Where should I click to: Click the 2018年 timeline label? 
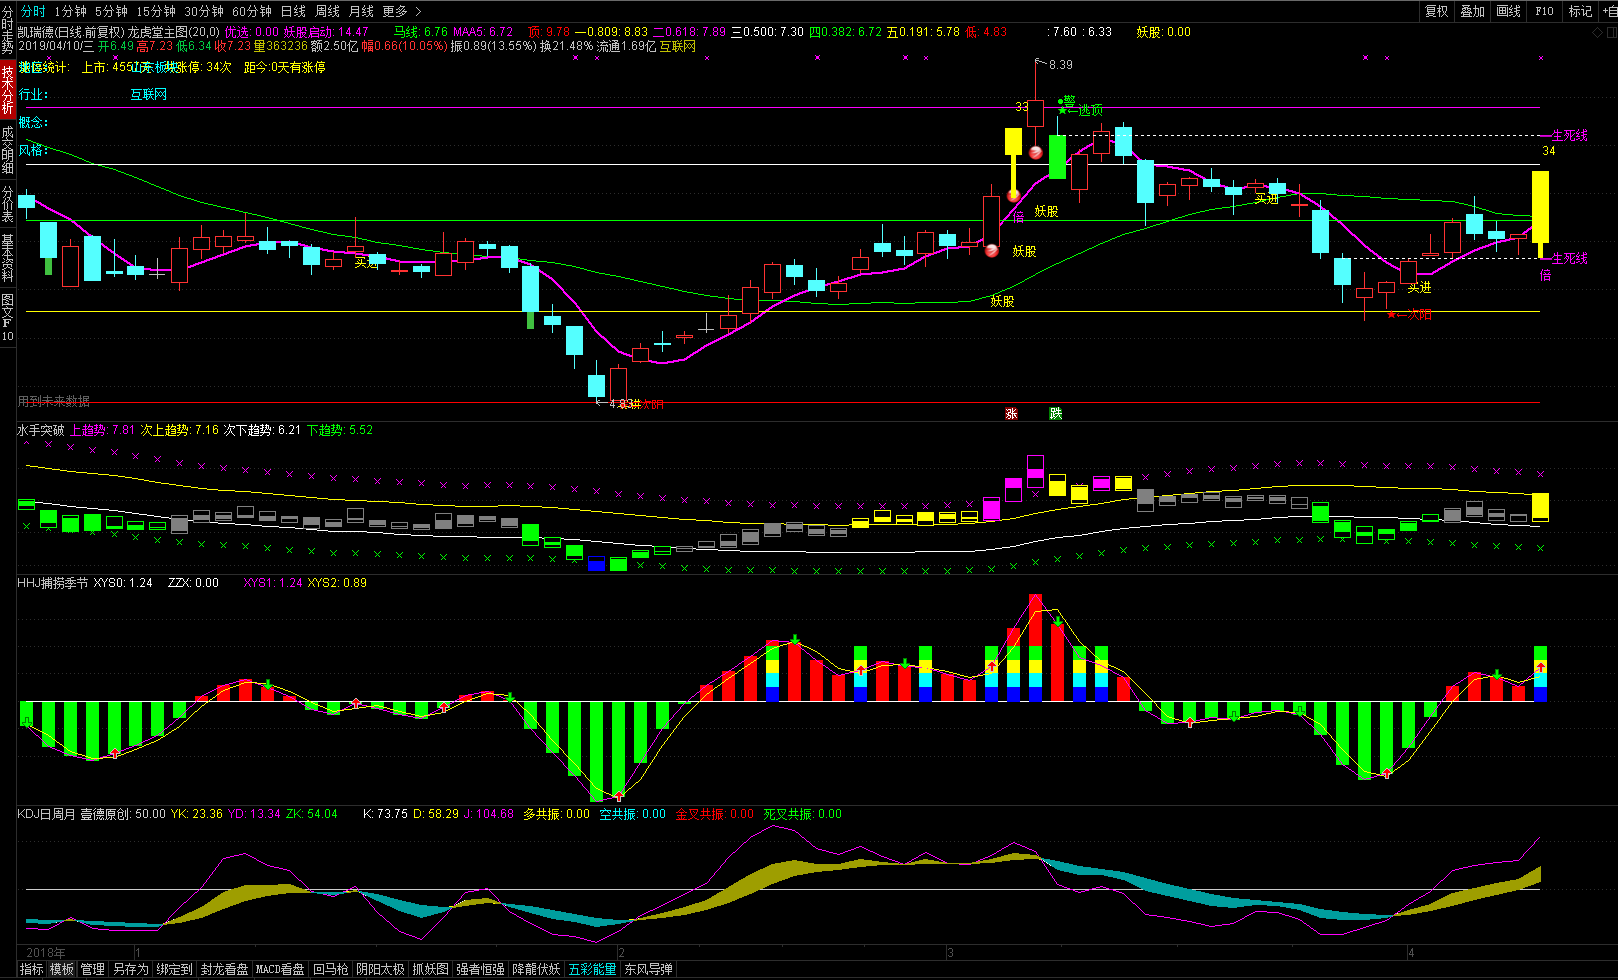pos(46,953)
